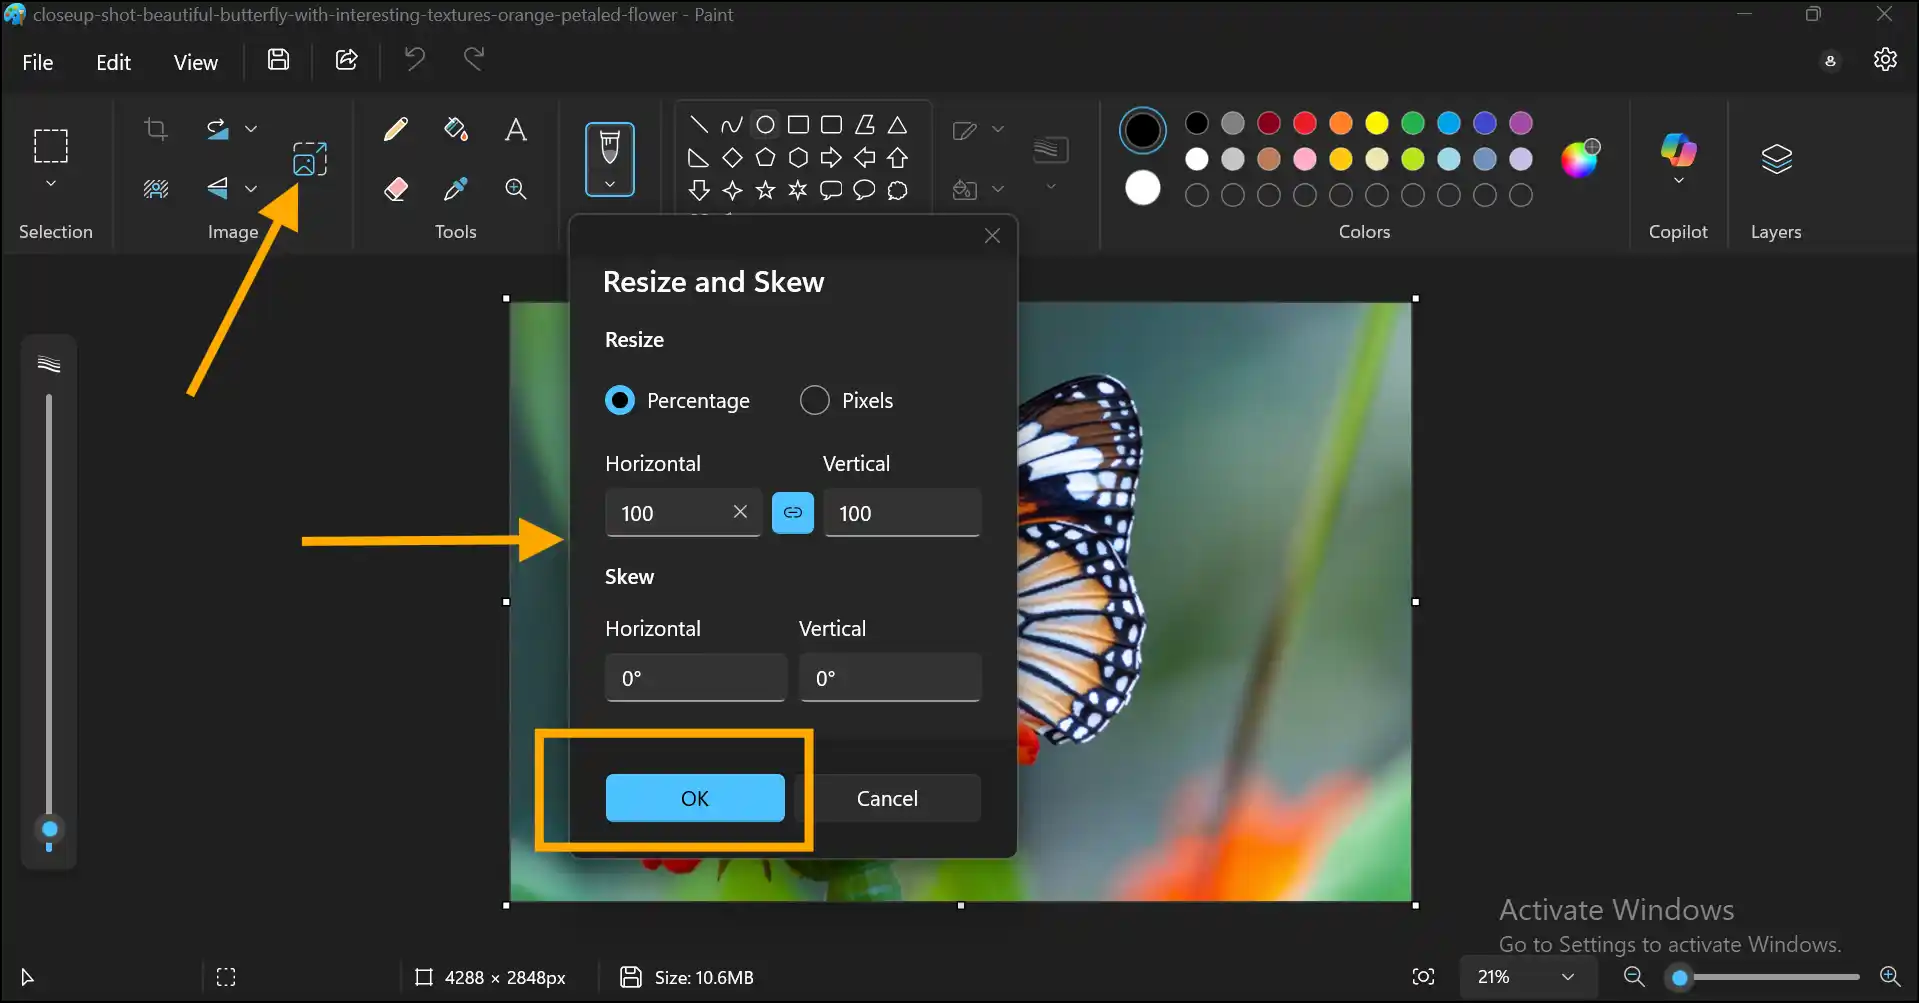Select the Percentage radio button
1919x1003 pixels.
click(620, 400)
